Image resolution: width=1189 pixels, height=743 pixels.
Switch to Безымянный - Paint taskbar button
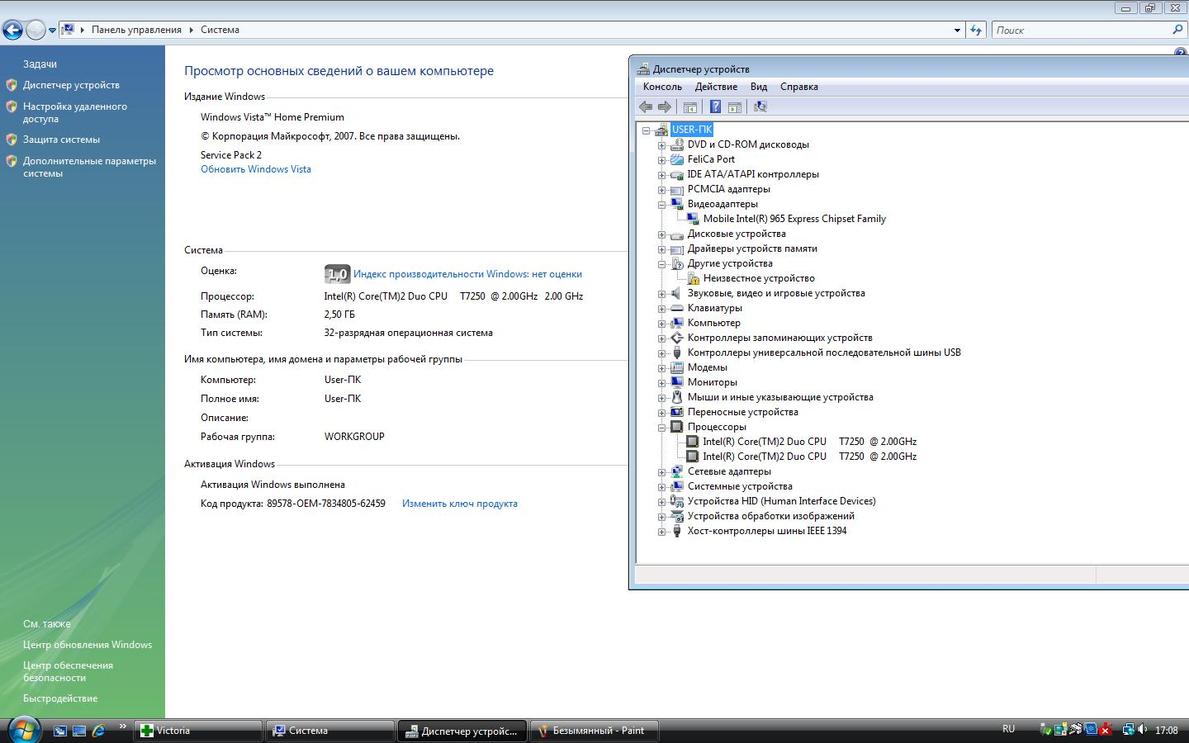coord(594,731)
